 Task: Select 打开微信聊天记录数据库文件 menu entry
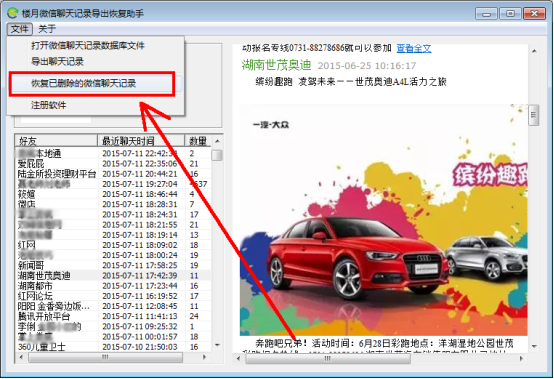pos(88,46)
